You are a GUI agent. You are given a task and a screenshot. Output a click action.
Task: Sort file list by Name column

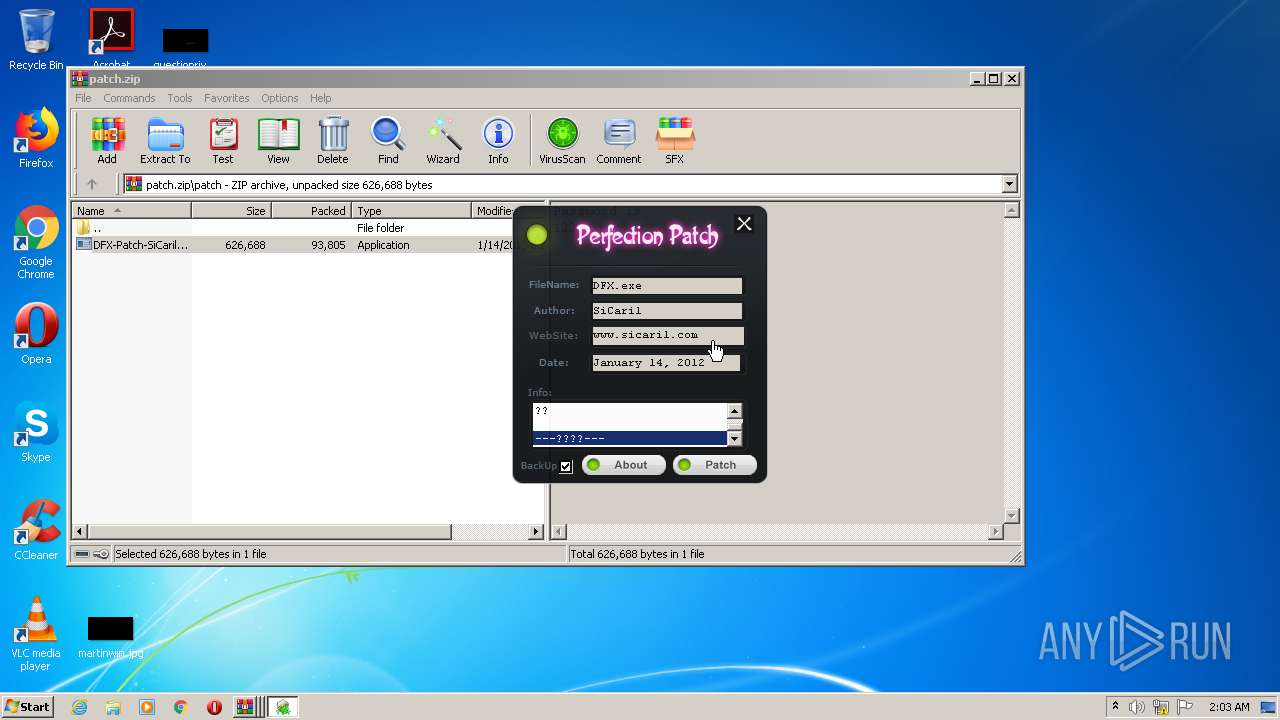(x=132, y=211)
